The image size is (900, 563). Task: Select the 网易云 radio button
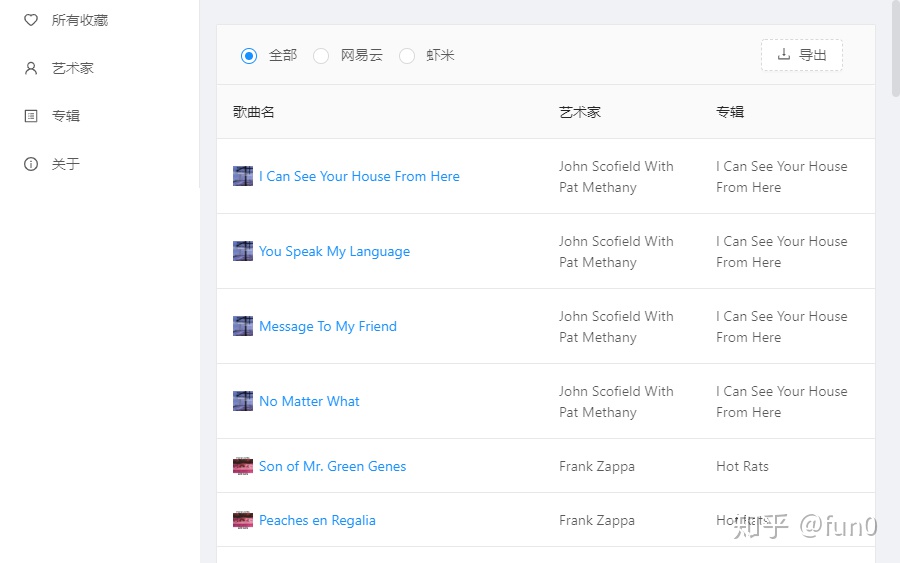coord(321,56)
